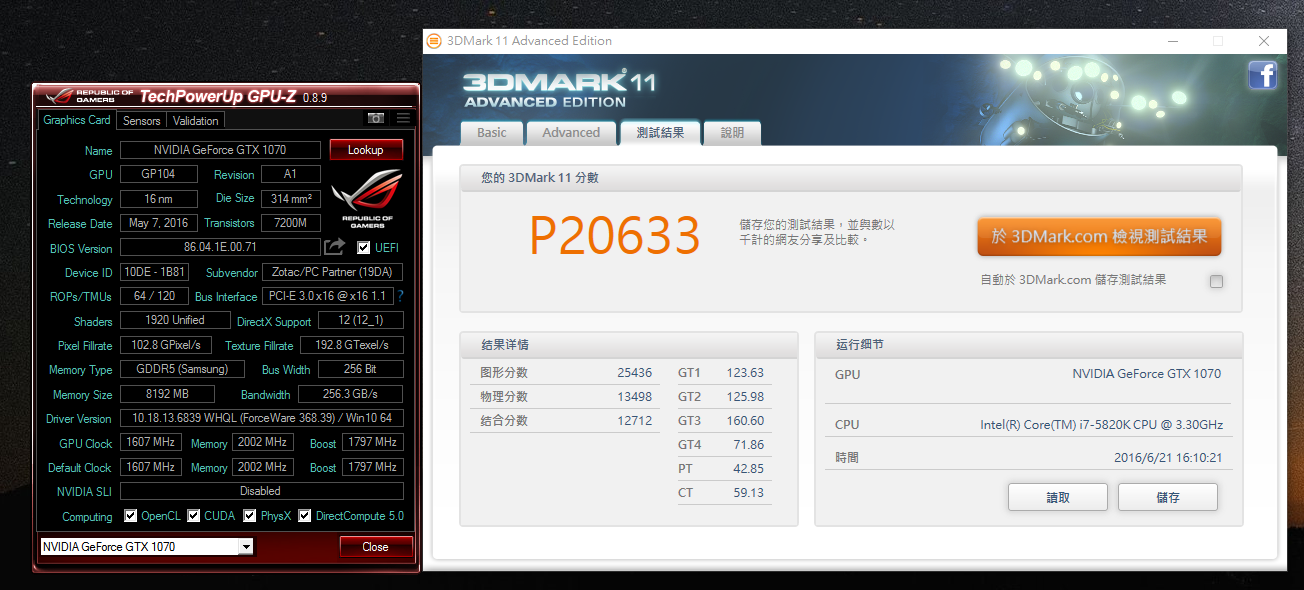The image size is (1304, 590).
Task: Switch to the Graphics Card tab
Action: (77, 120)
